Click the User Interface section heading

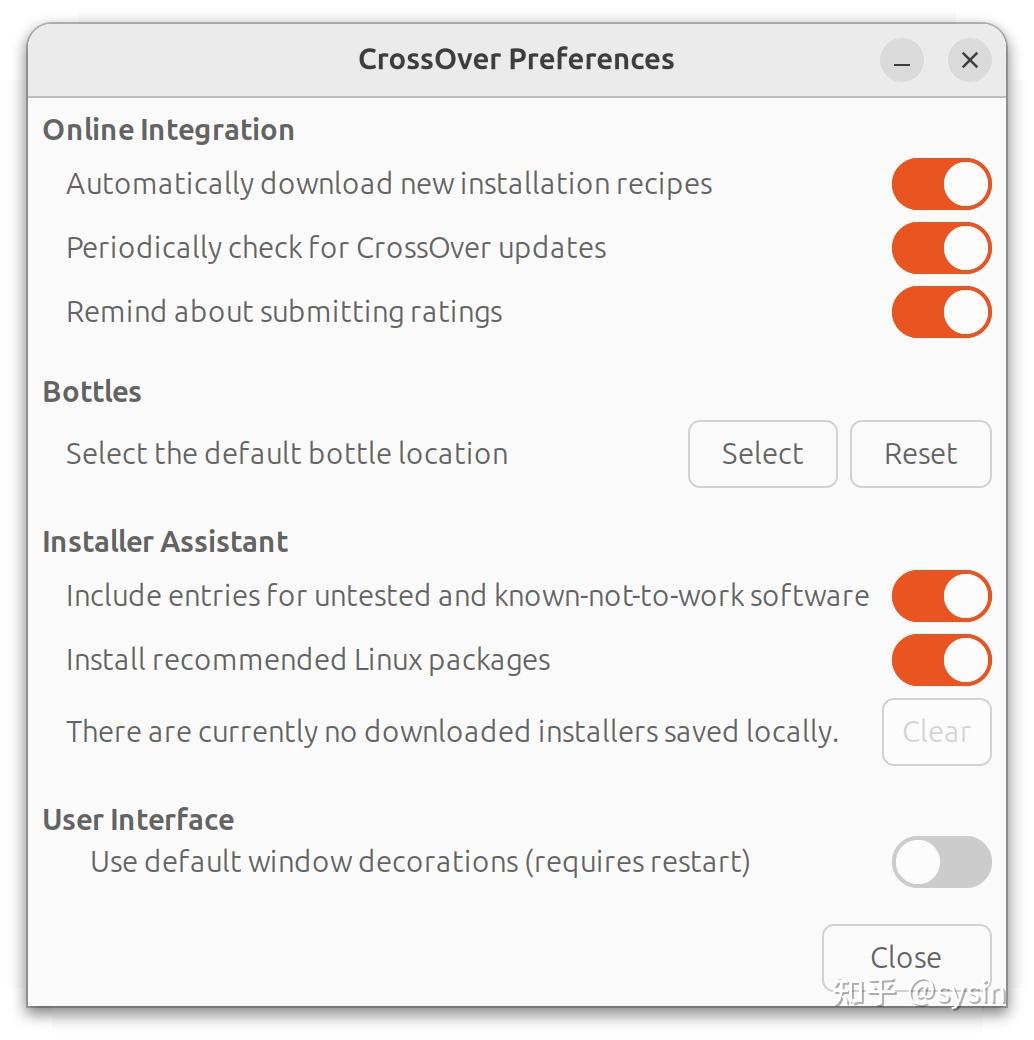point(137,819)
